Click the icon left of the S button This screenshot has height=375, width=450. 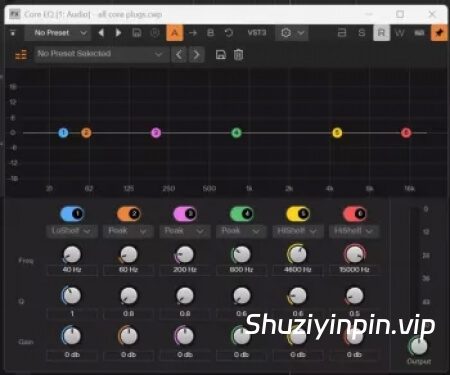click(x=342, y=33)
